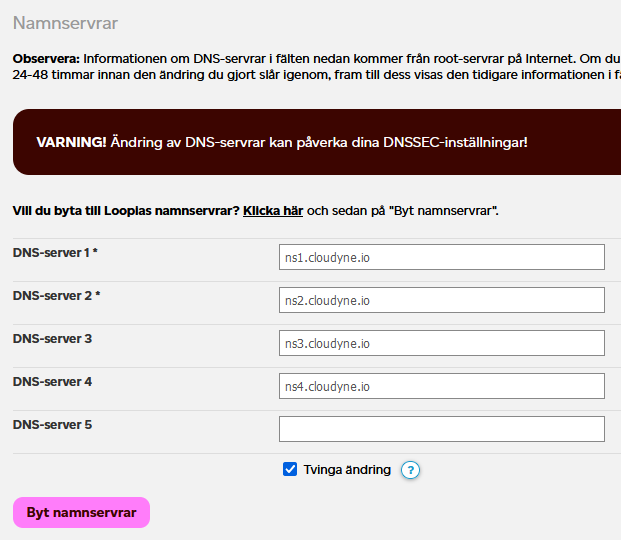621x540 pixels.
Task: Click the Tvinga ändring label text
Action: 347,469
